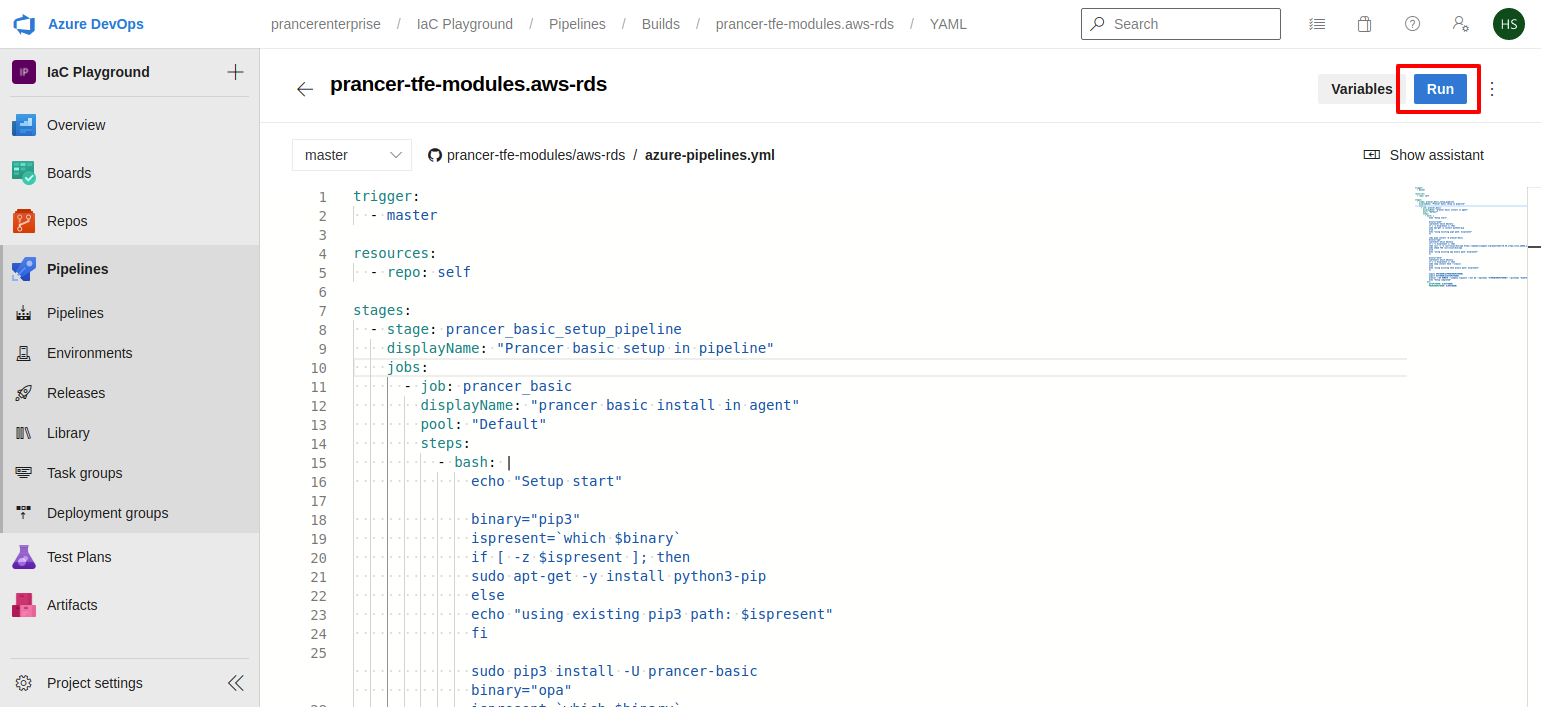This screenshot has height=707, width=1541.
Task: Open Project settings link
Action: tap(95, 683)
